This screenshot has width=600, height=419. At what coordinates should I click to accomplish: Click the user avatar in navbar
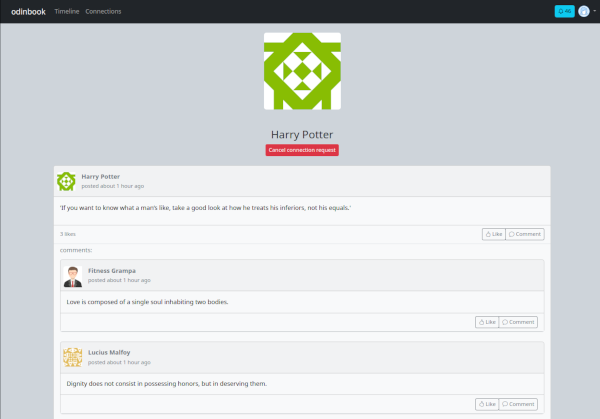584,11
